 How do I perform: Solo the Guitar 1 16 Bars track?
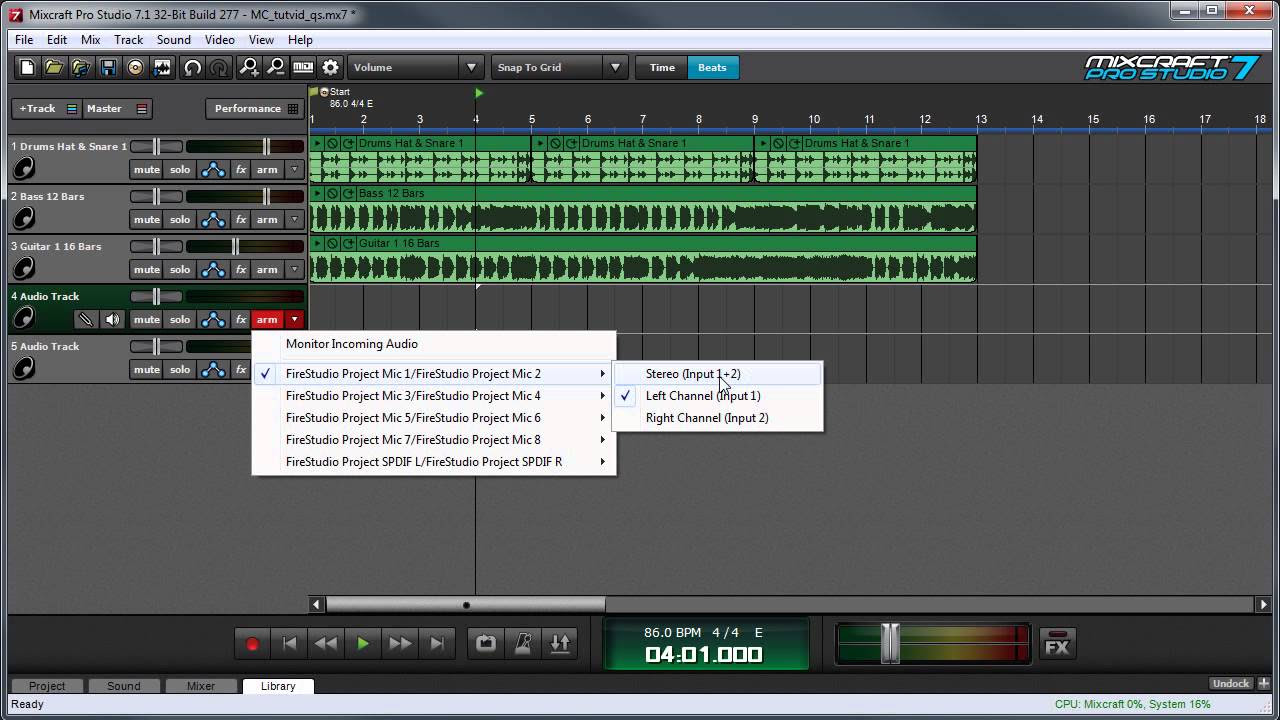(179, 269)
